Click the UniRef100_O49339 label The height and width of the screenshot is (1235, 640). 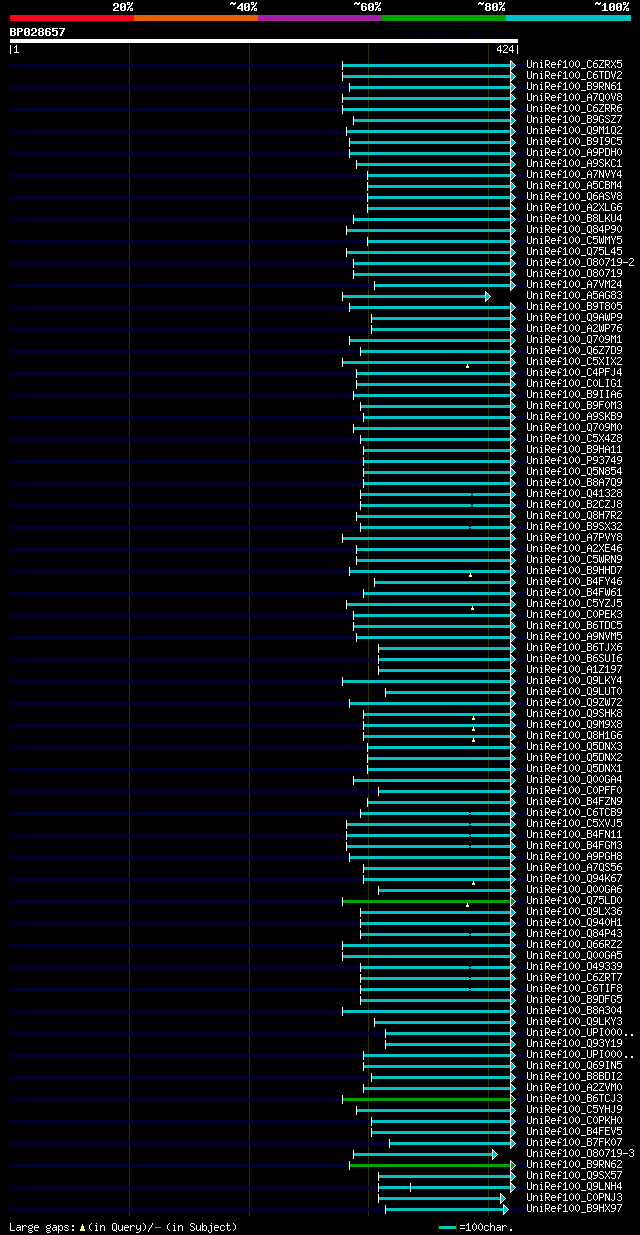(x=574, y=966)
